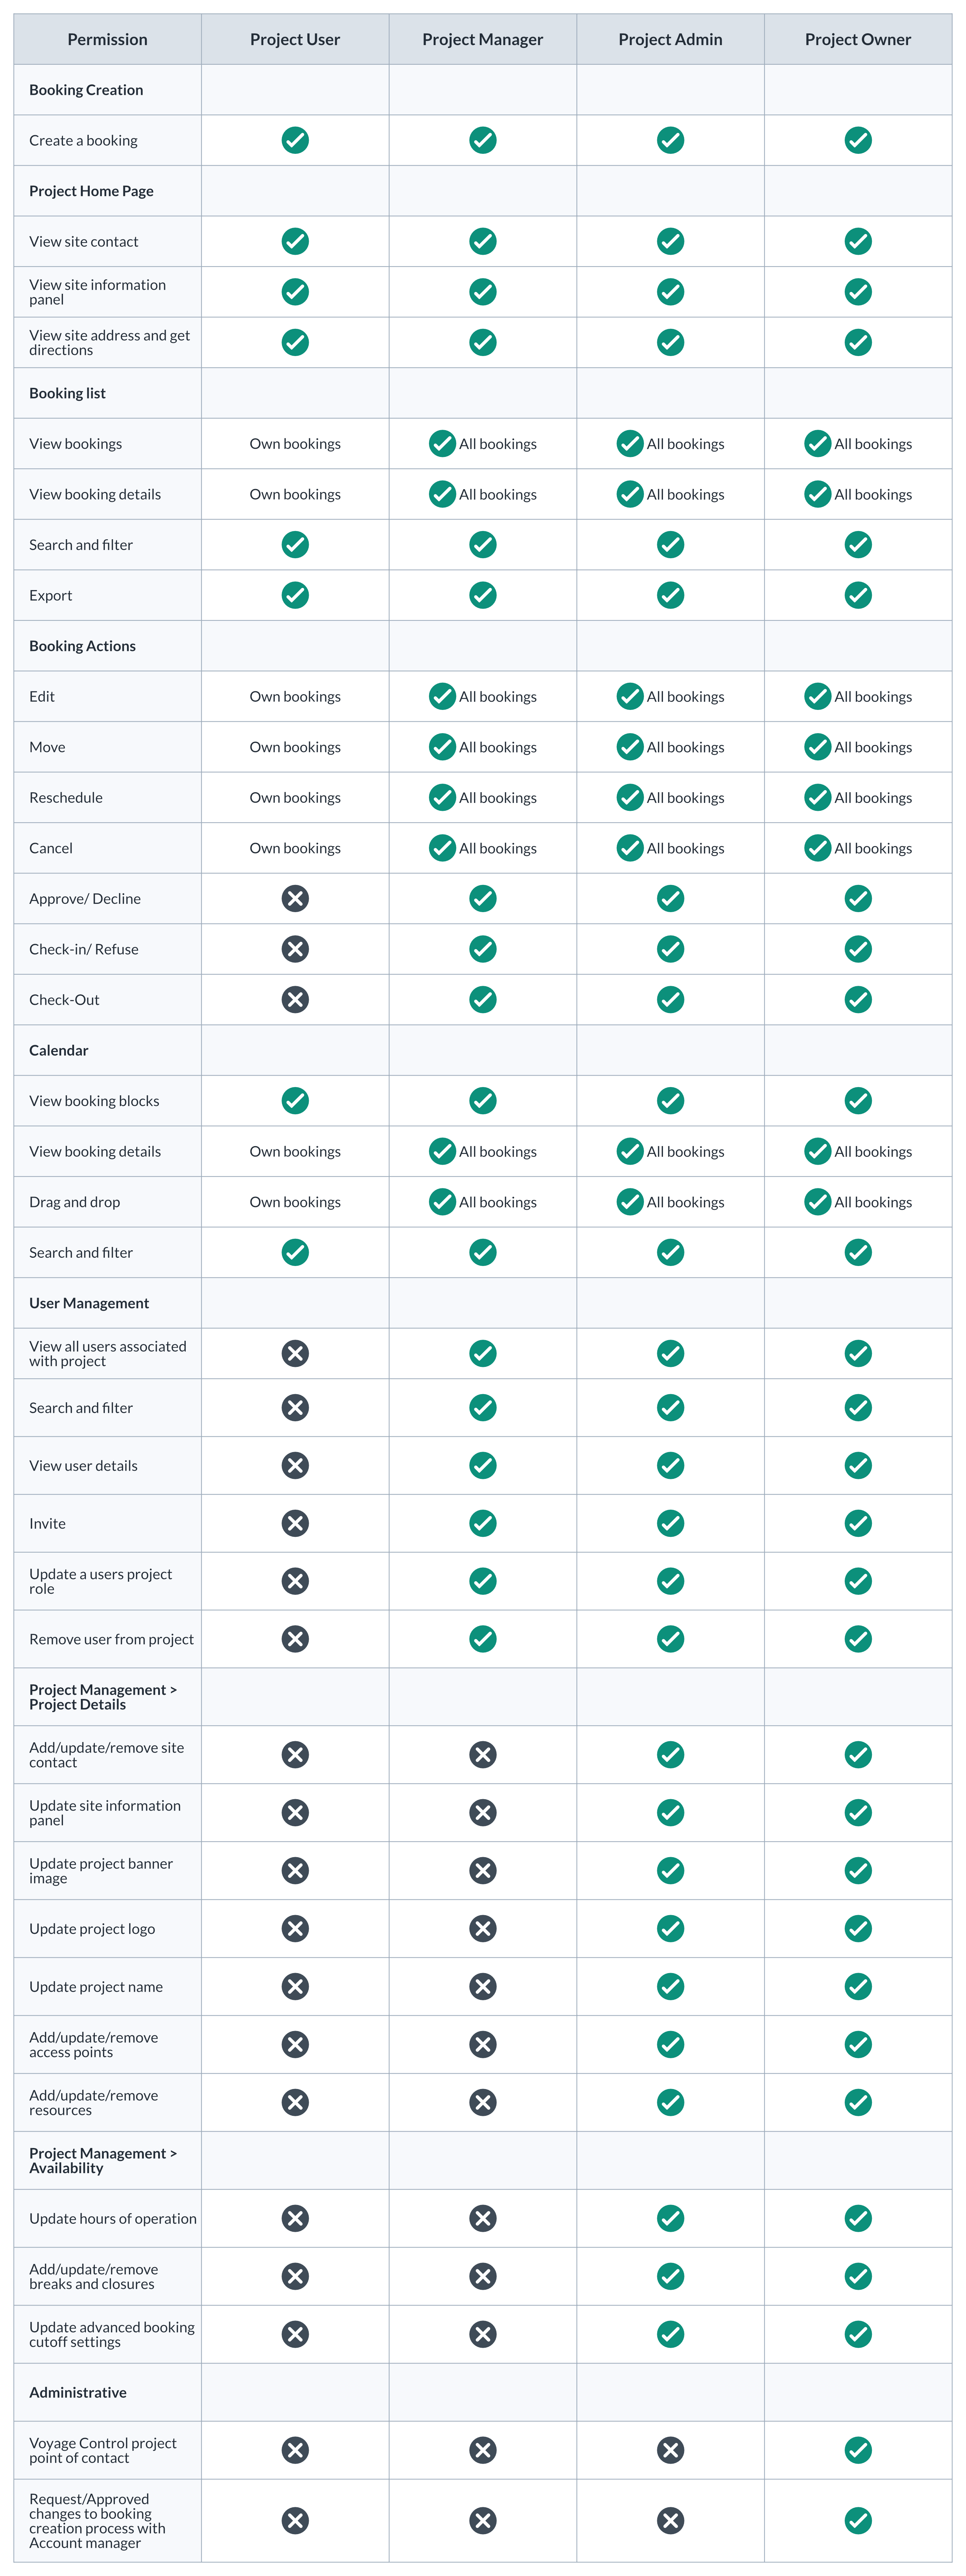
Task: Click Project Admin checkmark for Export row
Action: [670, 595]
